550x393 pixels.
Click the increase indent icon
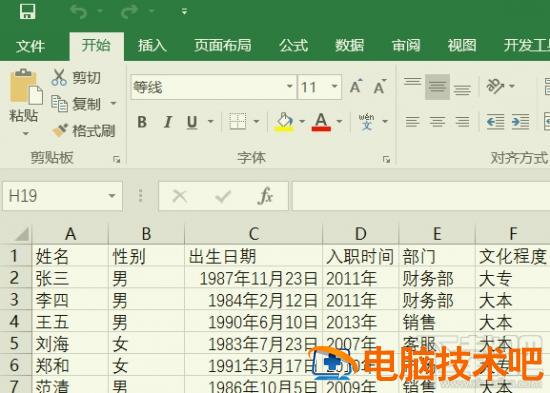click(521, 122)
